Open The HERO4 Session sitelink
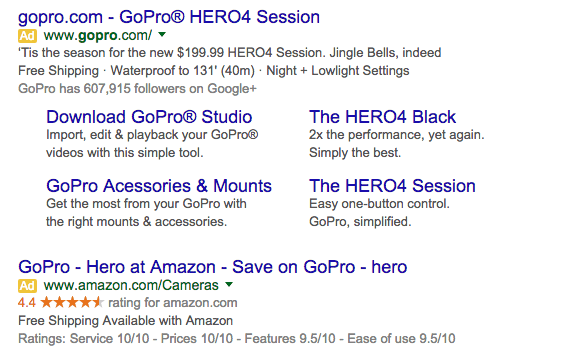567x360 pixels. click(x=392, y=186)
